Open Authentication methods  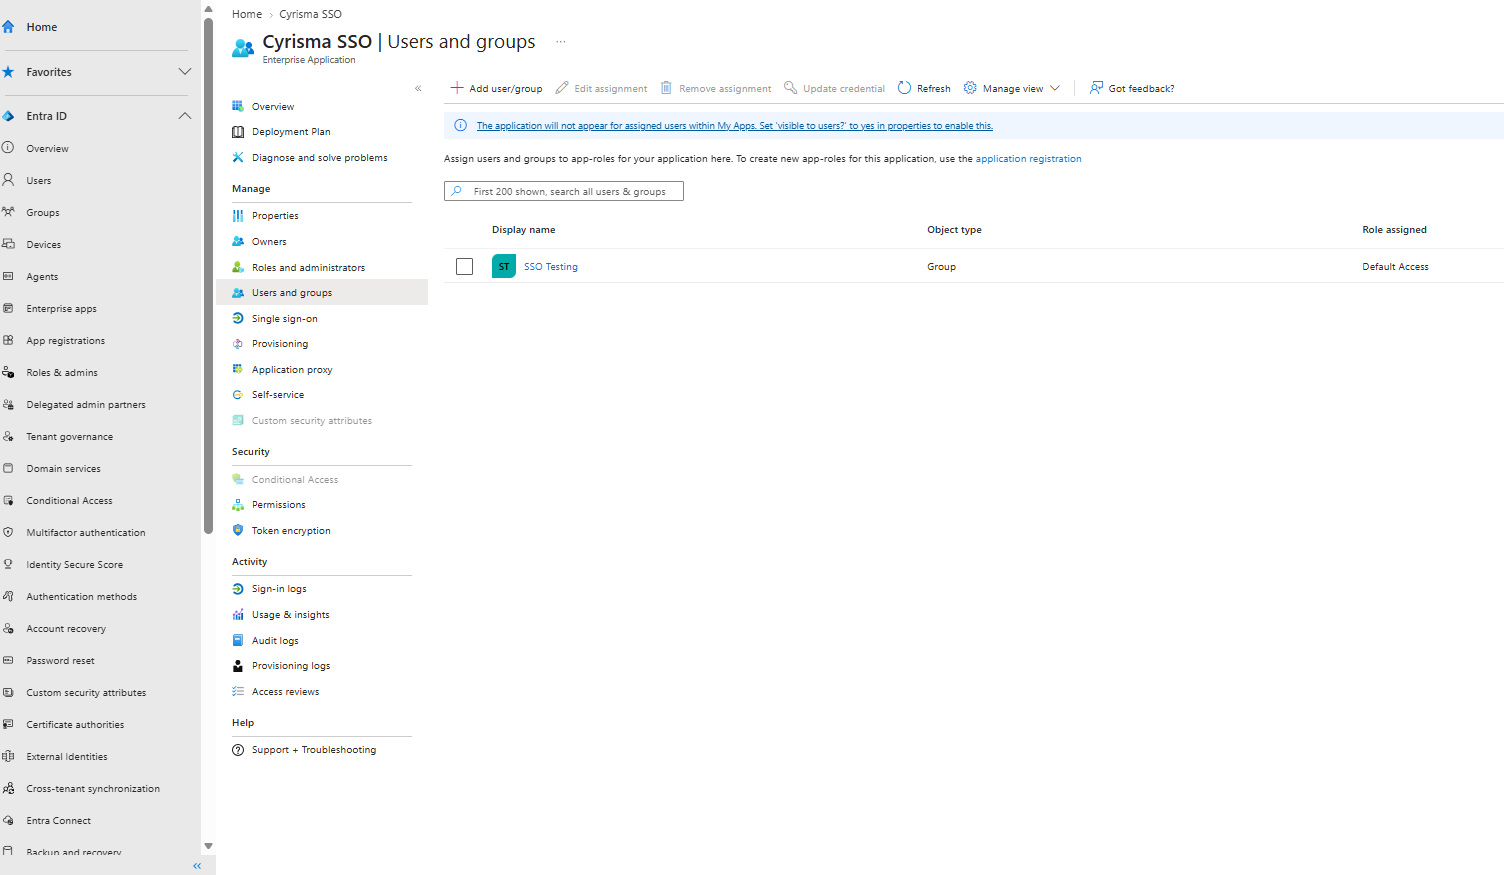82,597
